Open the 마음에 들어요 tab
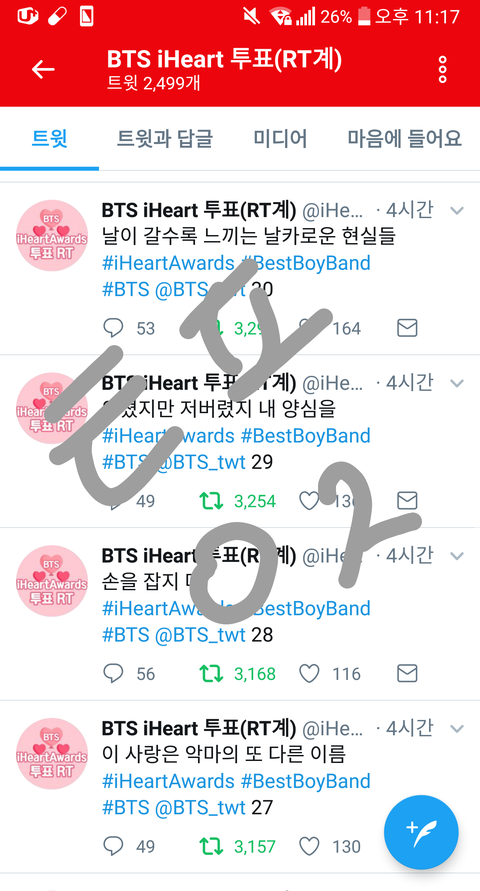This screenshot has height=891, width=480. [404, 138]
